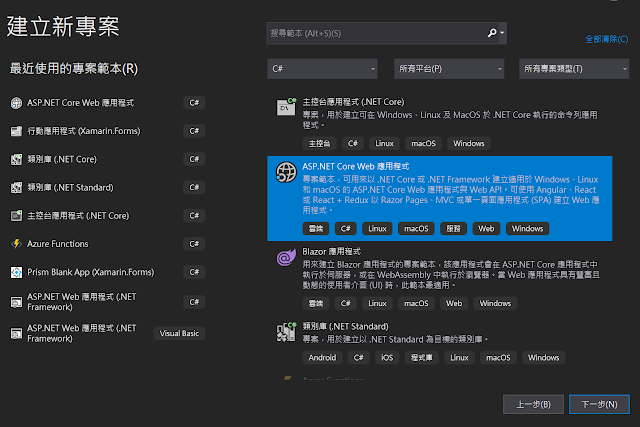Viewport: 640px width, 427px height.
Task: Click the C# ASP.NET Web (.NET Framework) icon
Action: [x=16, y=302]
